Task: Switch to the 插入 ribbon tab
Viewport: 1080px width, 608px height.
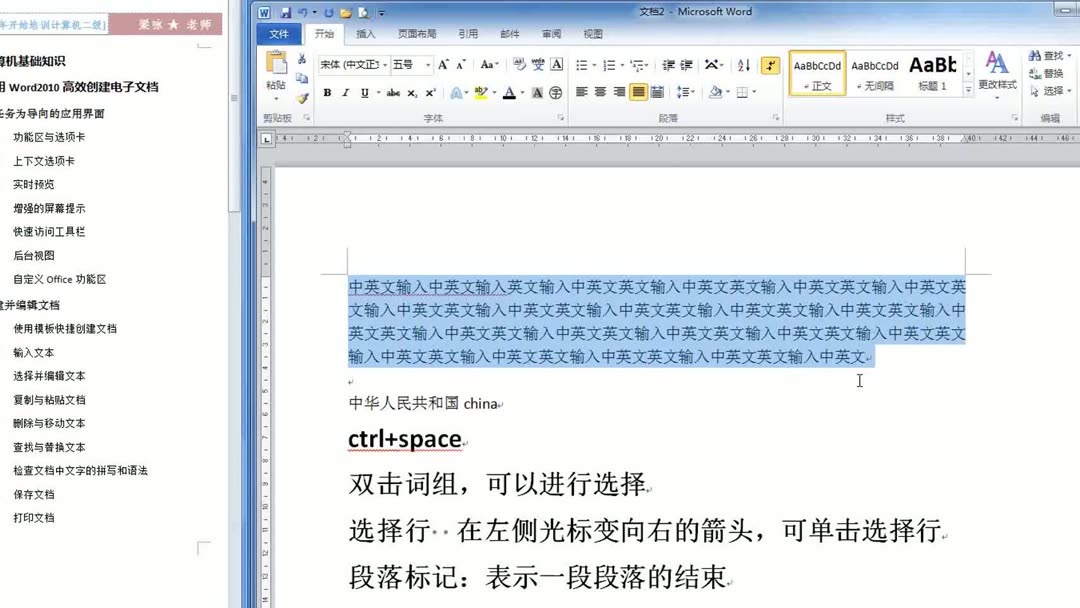Action: click(x=366, y=33)
